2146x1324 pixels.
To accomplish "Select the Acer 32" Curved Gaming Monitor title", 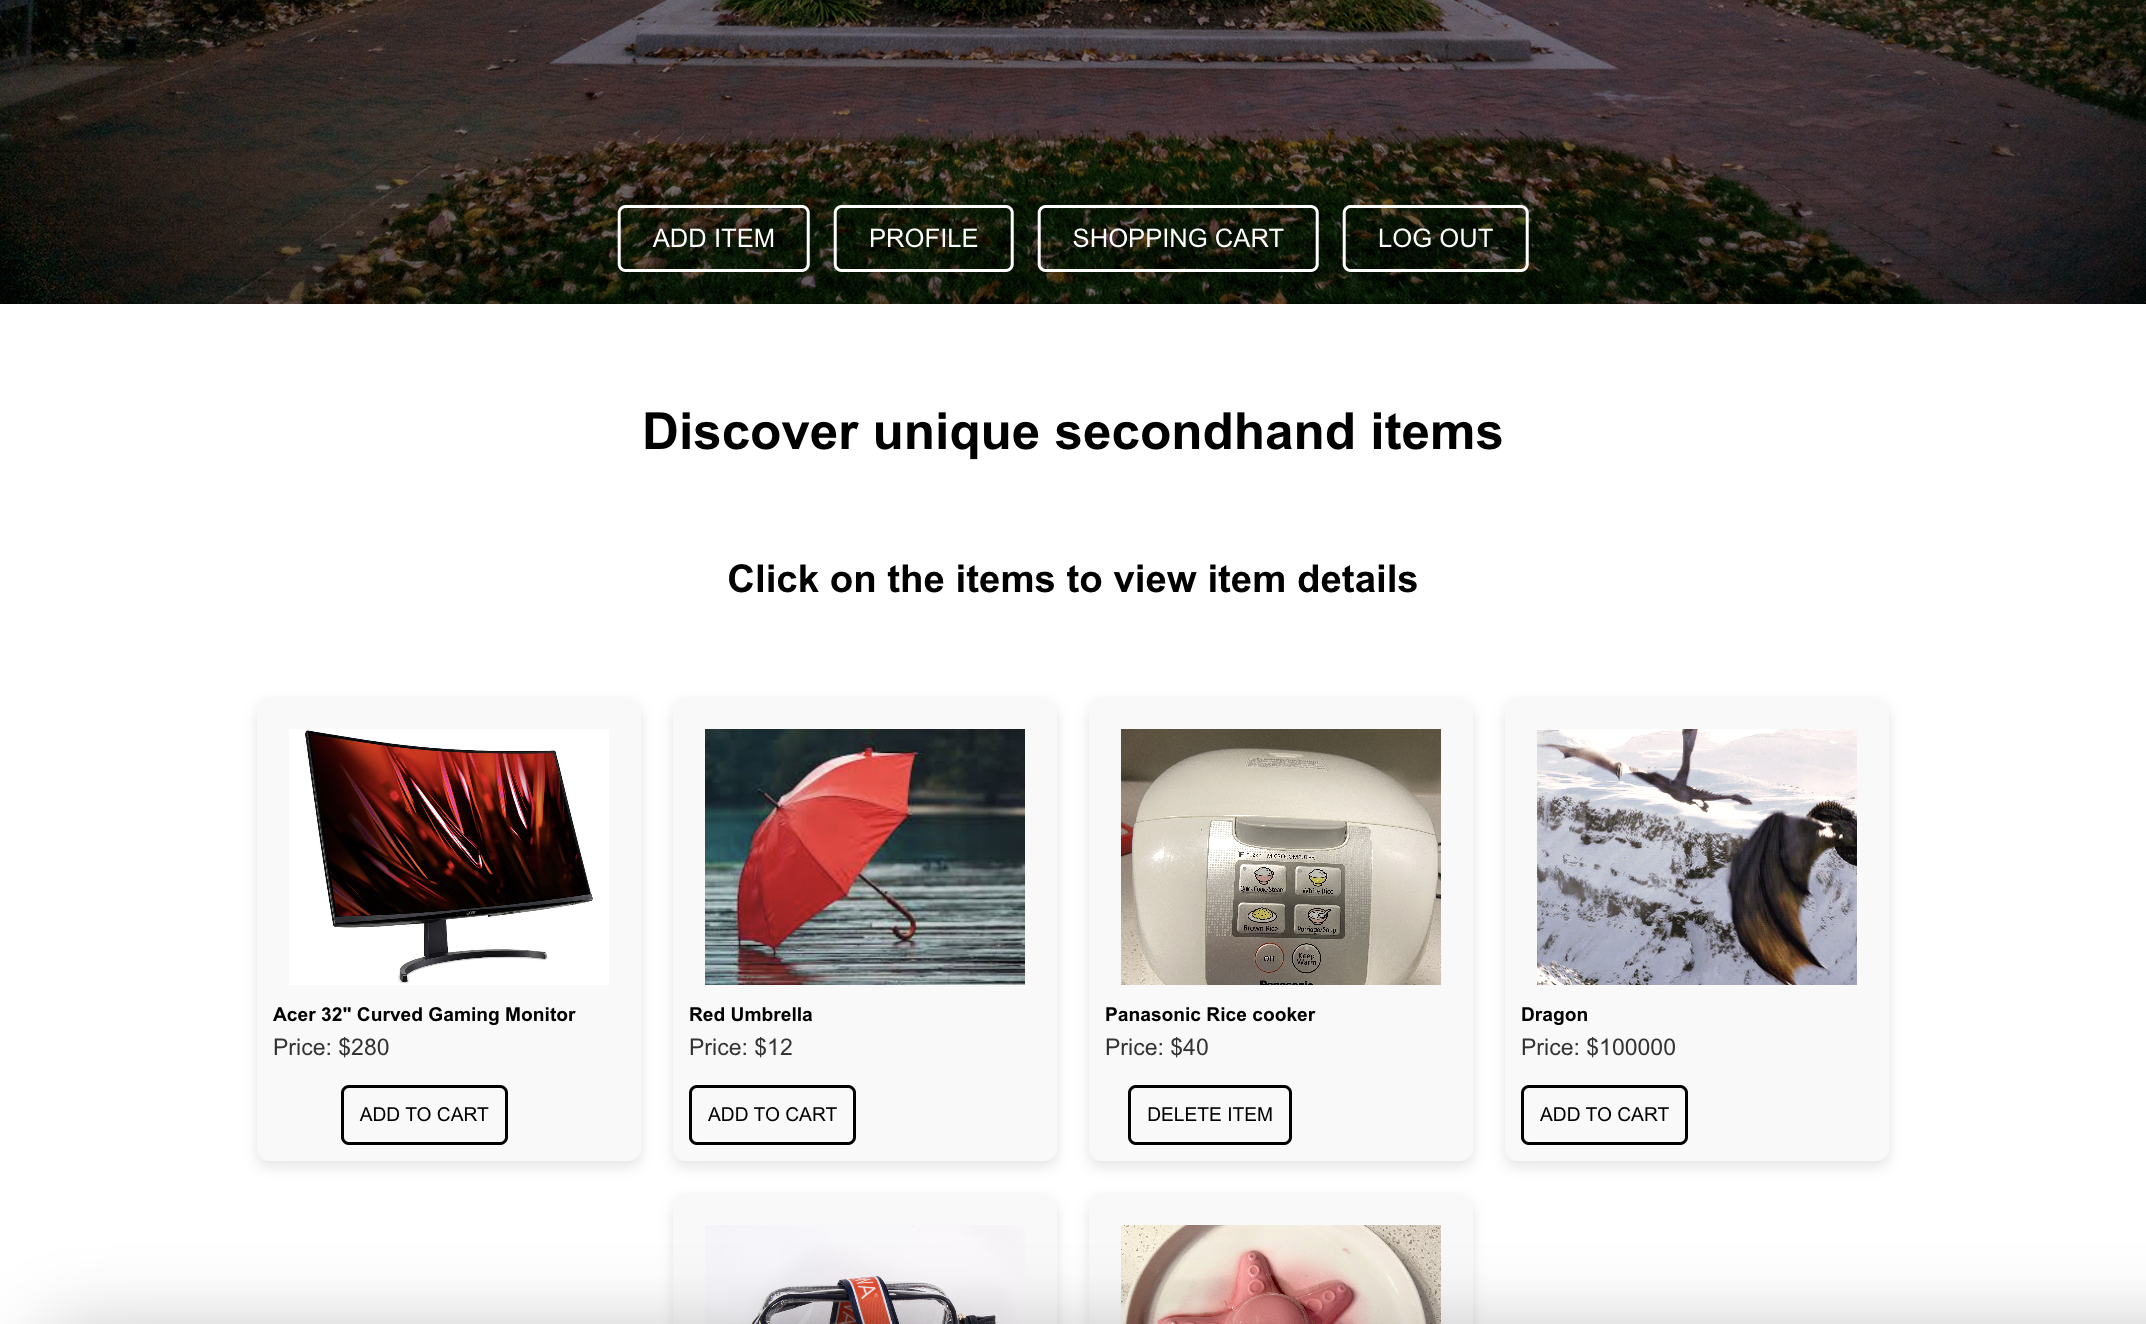I will [424, 1014].
